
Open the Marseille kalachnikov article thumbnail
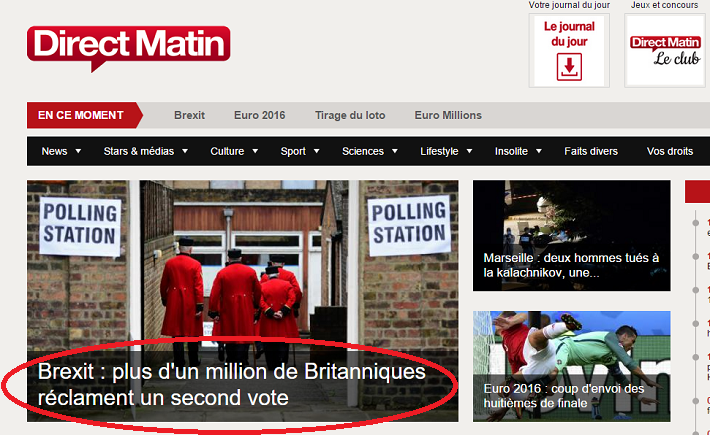pos(571,235)
